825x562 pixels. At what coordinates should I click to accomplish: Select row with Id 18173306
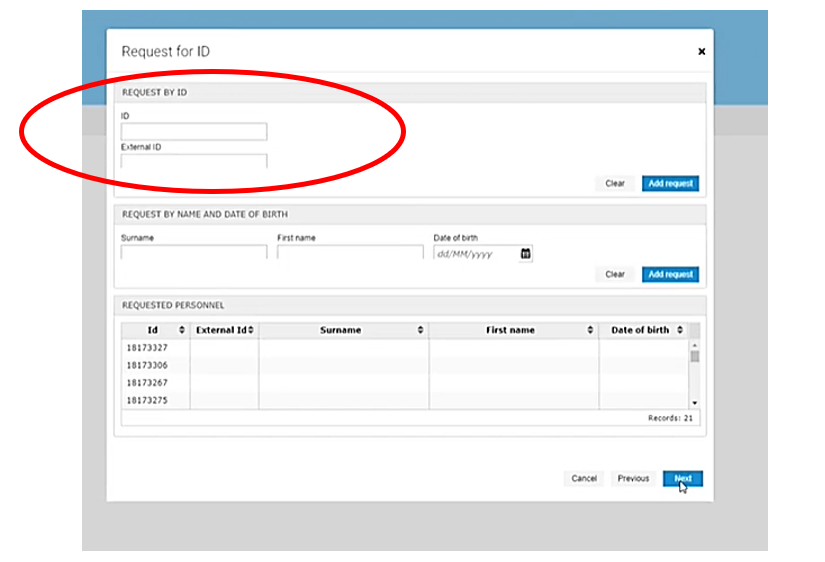tap(147, 365)
